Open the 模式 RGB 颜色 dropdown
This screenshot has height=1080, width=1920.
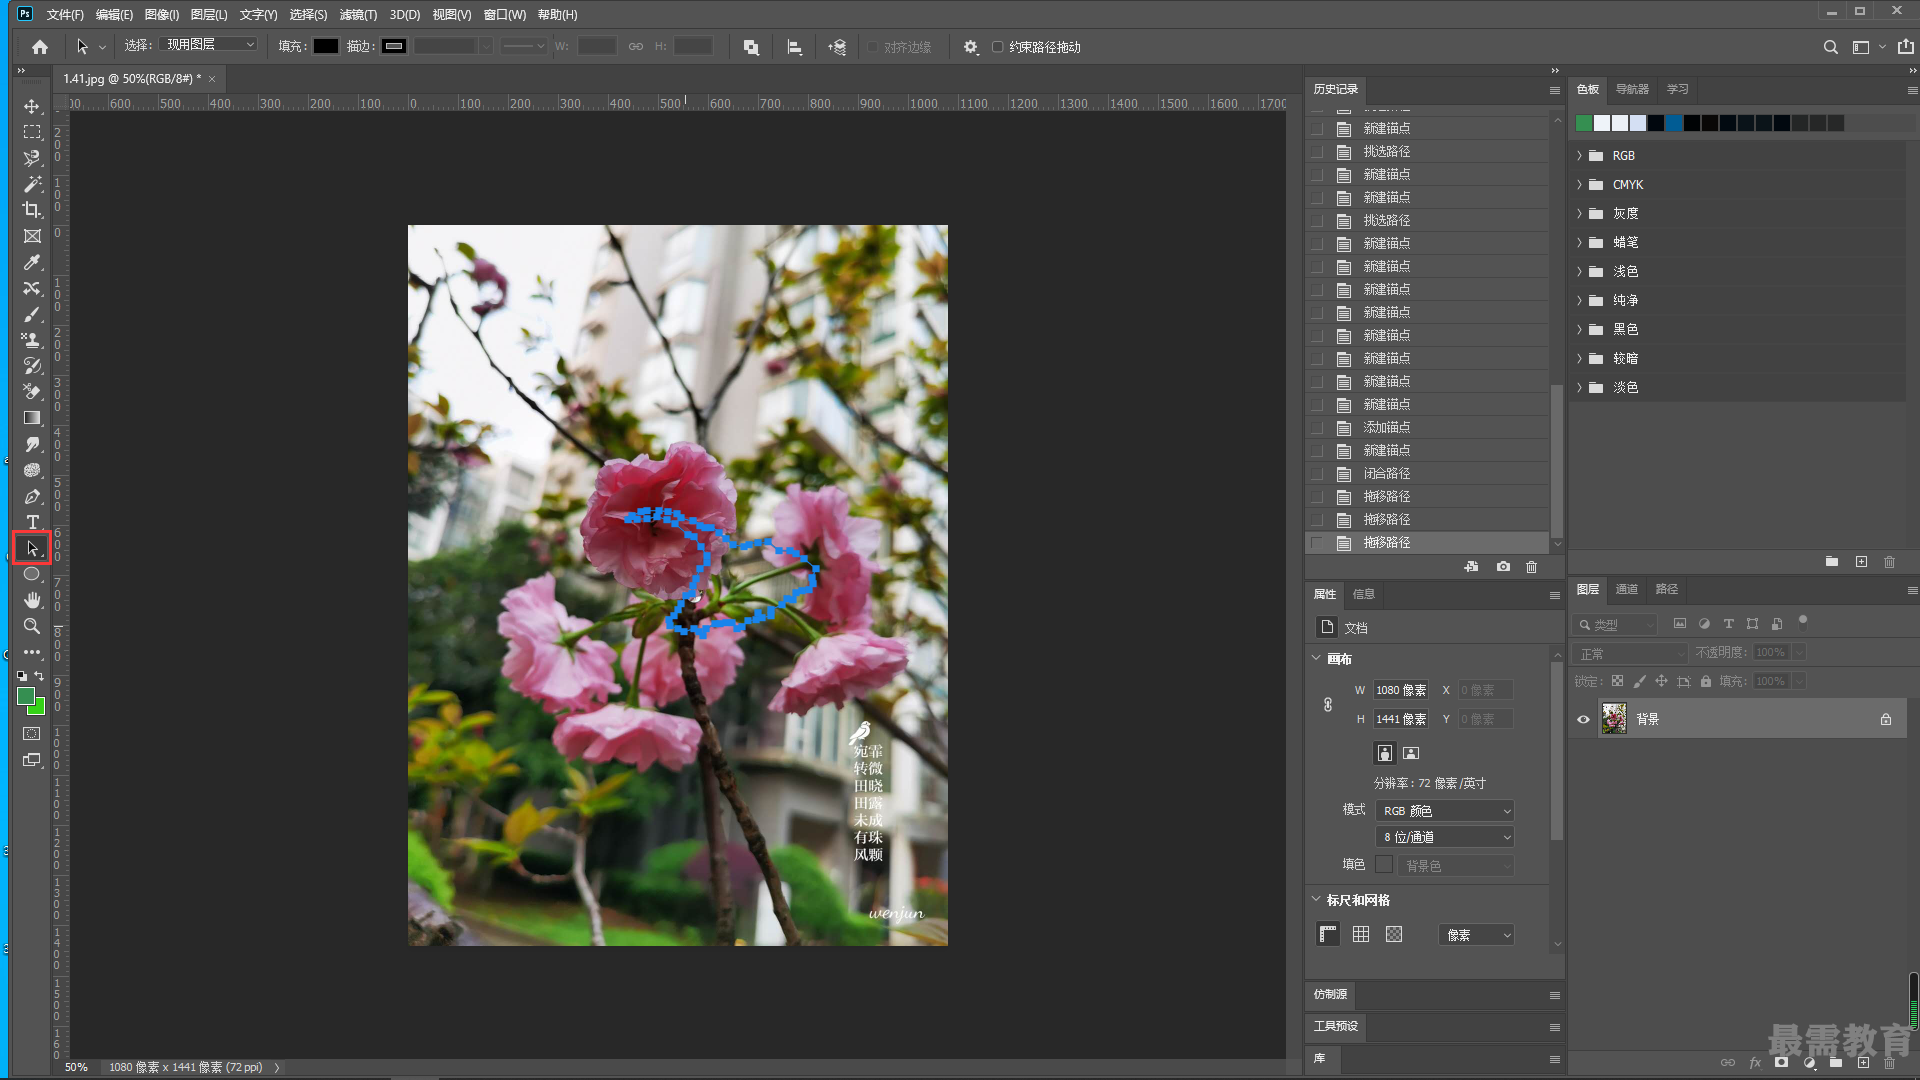1445,811
